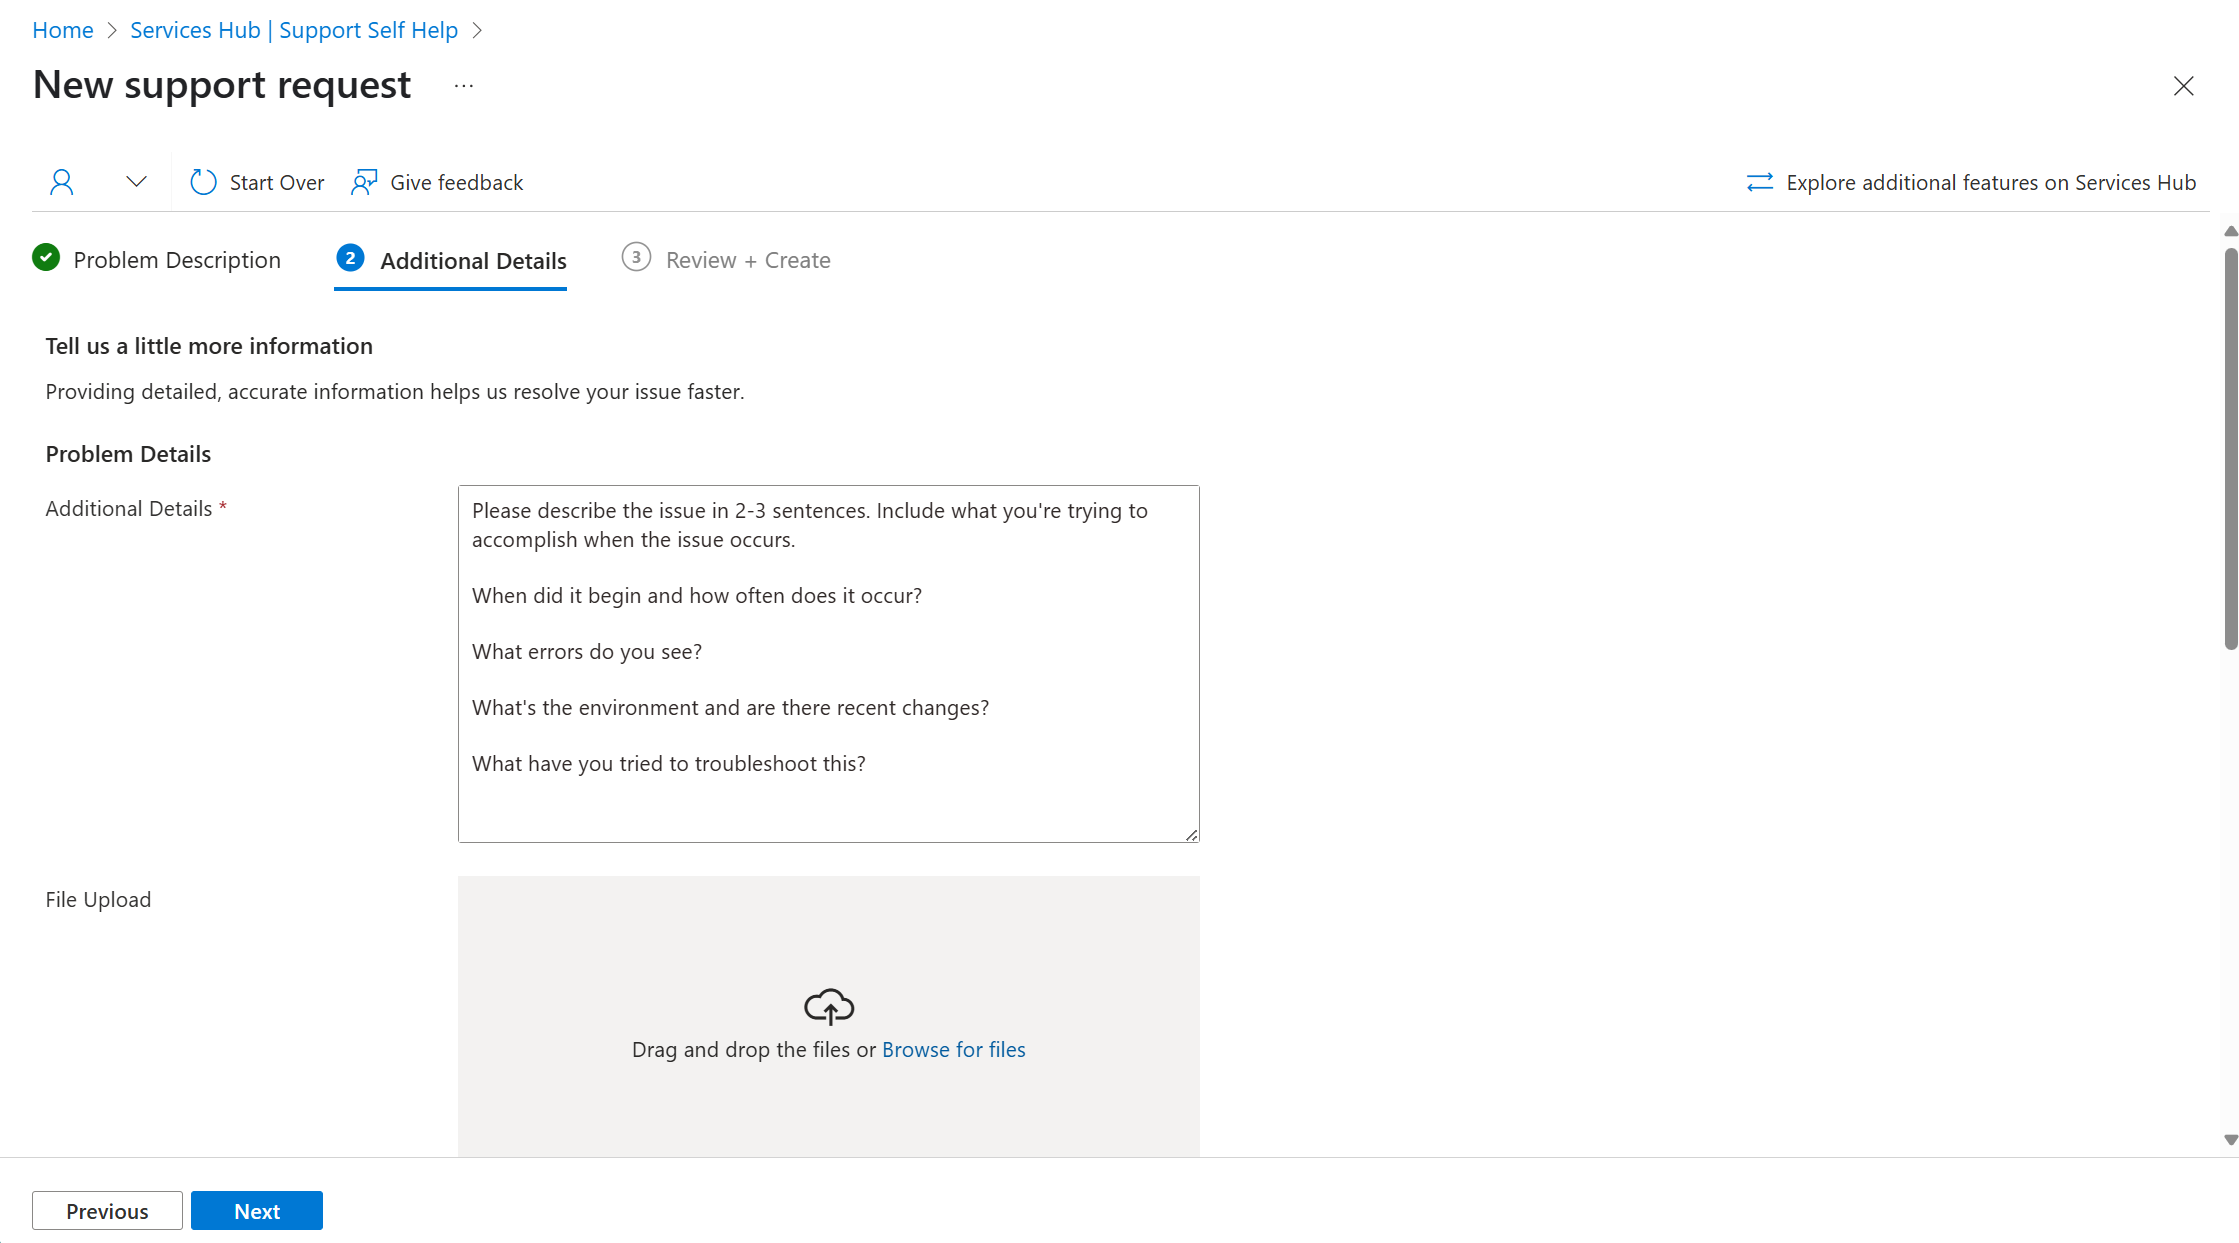Click the completed checkmark on Problem Description
The height and width of the screenshot is (1243, 2239).
[44, 257]
